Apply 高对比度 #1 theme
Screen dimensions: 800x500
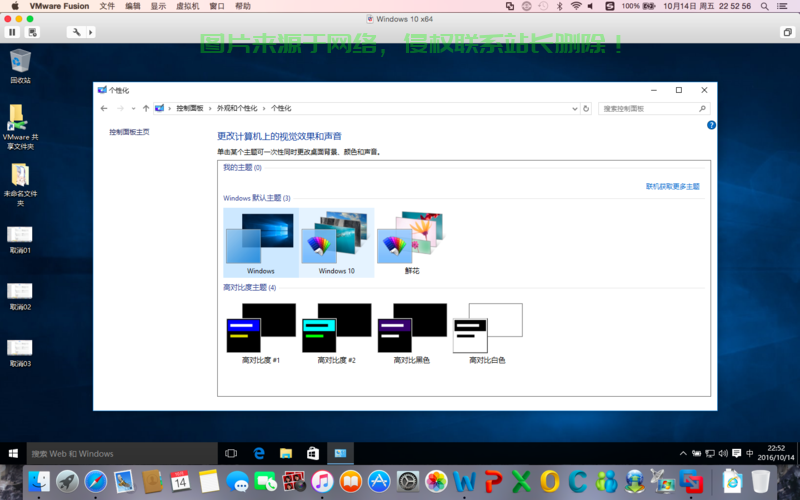click(x=261, y=334)
